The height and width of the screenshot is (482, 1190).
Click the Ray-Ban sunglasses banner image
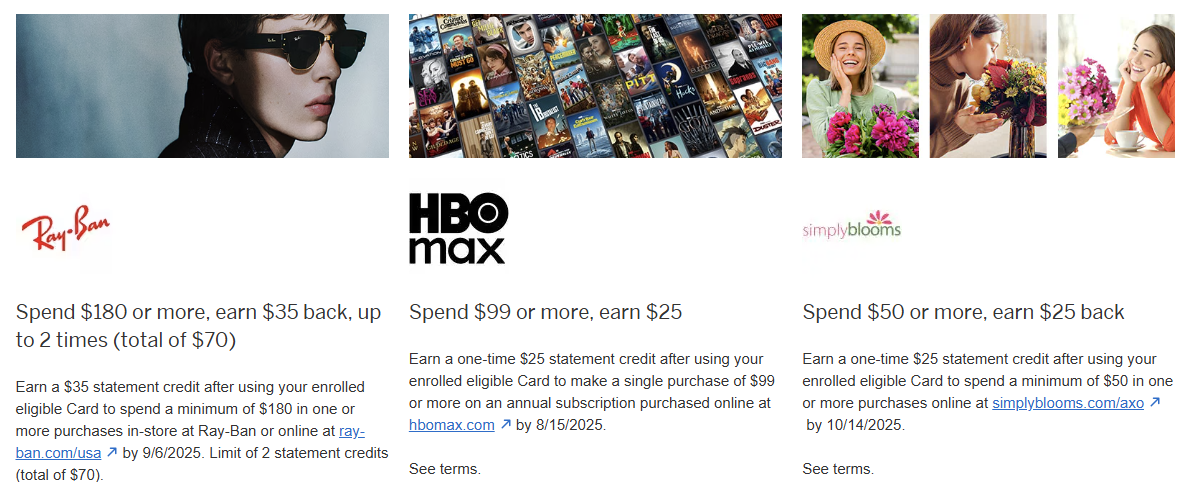pyautogui.click(x=202, y=86)
